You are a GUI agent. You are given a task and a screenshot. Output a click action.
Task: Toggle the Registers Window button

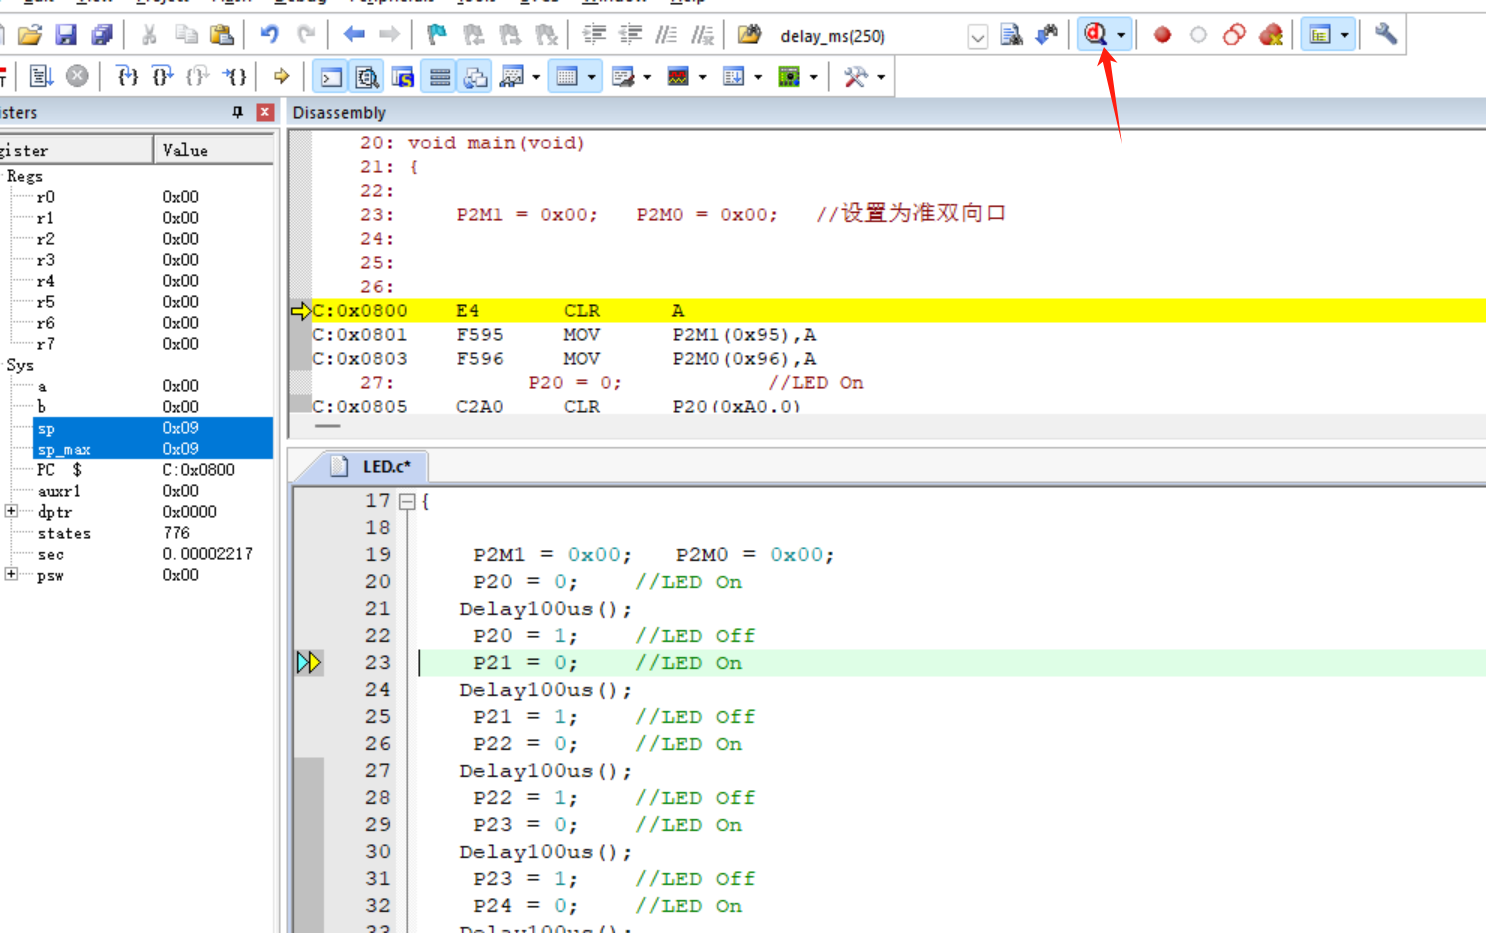[x=440, y=76]
